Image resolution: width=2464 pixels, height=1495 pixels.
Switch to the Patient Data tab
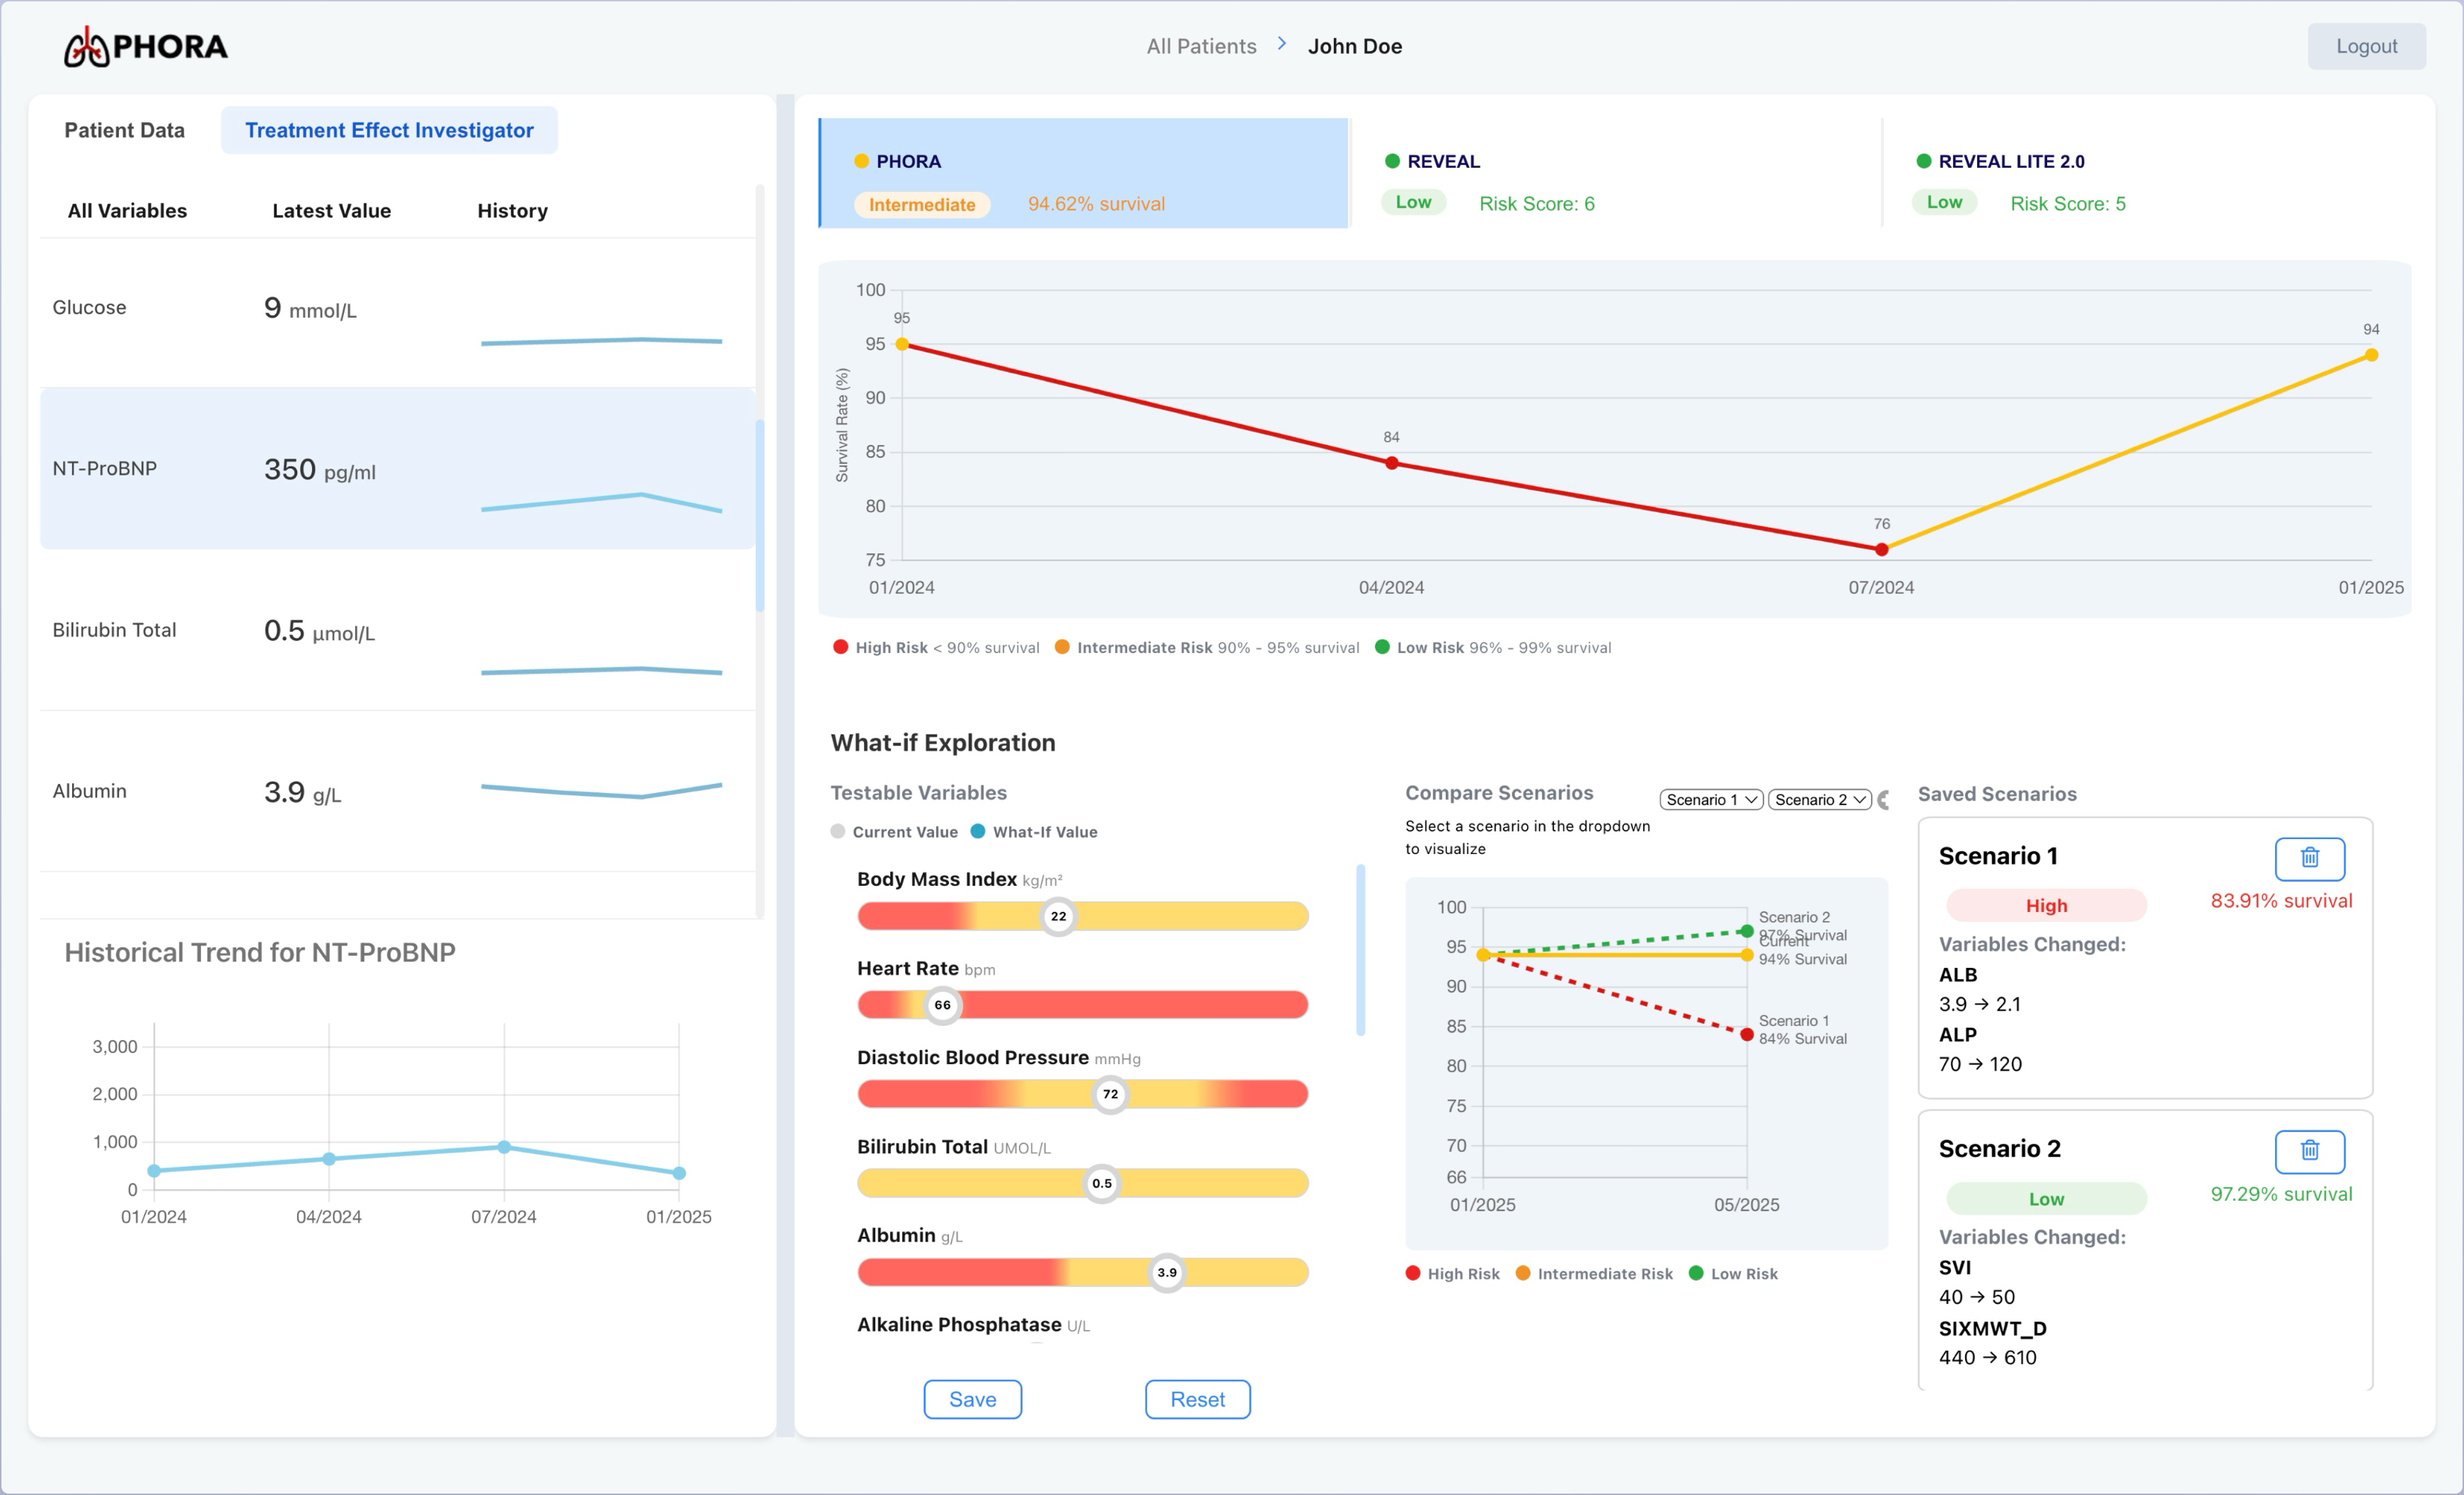coord(124,130)
